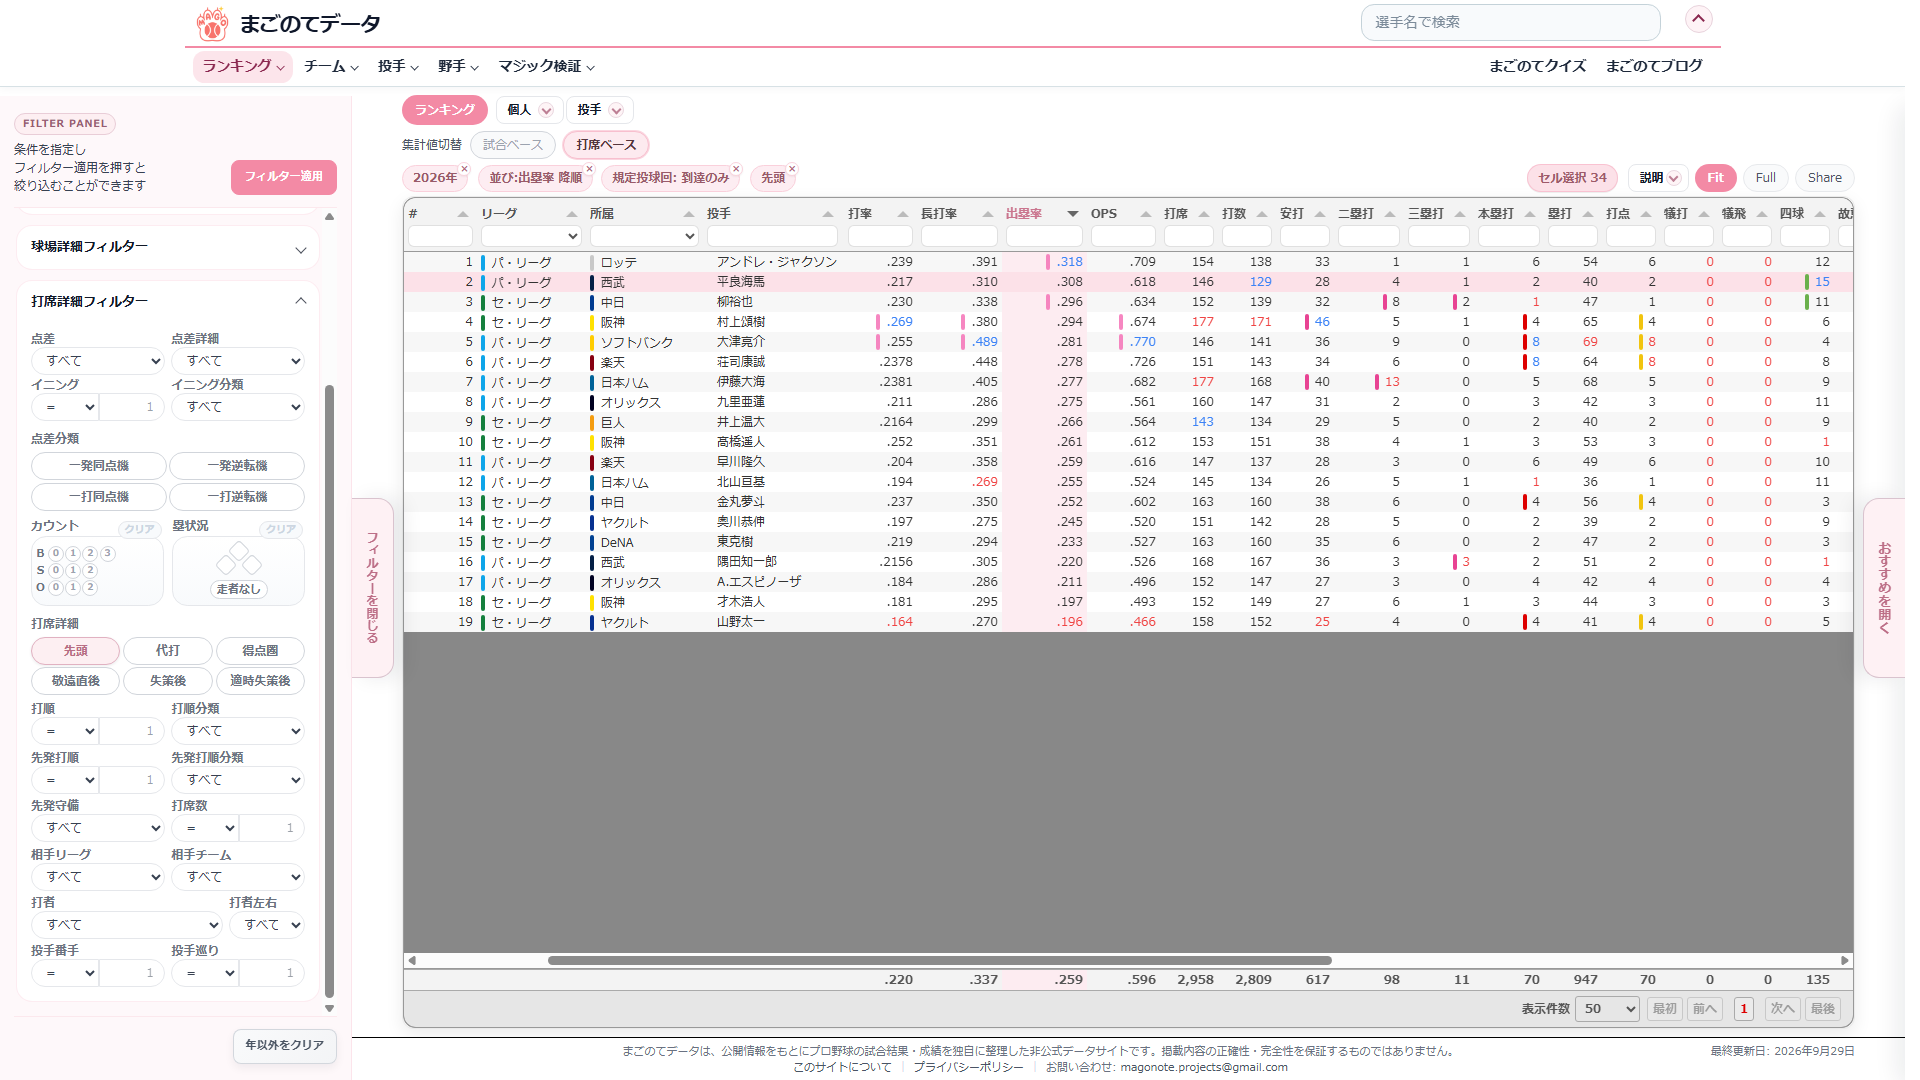This screenshot has height=1080, width=1920.
Task: Click the 選手名で検索 search field
Action: 1510,22
